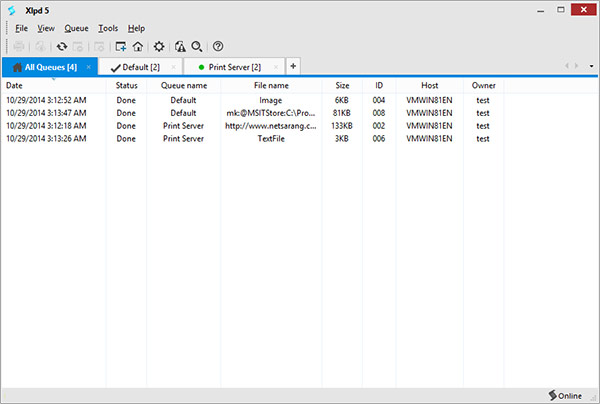Screen dimensions: 600x404
Task: Click the Online status indicator
Action: 565,395
